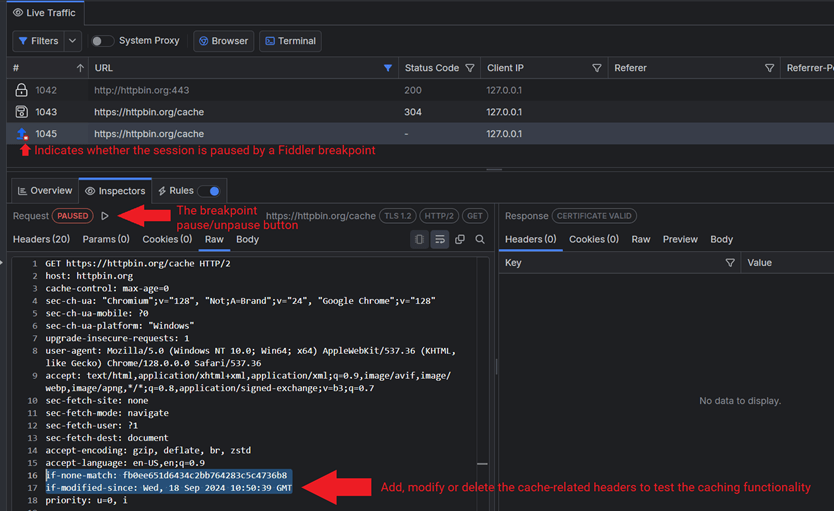Click the request editor scrollbar marker
The width and height of the screenshot is (834, 511).
point(482,464)
